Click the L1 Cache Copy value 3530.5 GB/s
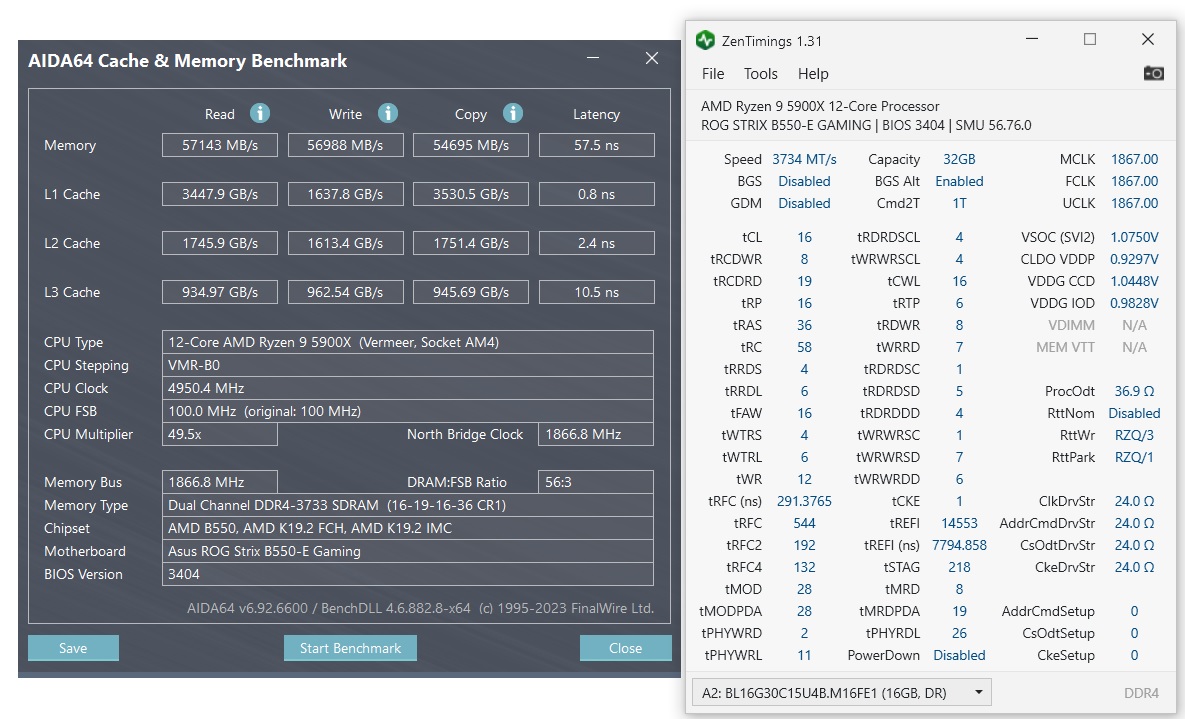1185x719 pixels. click(471, 194)
